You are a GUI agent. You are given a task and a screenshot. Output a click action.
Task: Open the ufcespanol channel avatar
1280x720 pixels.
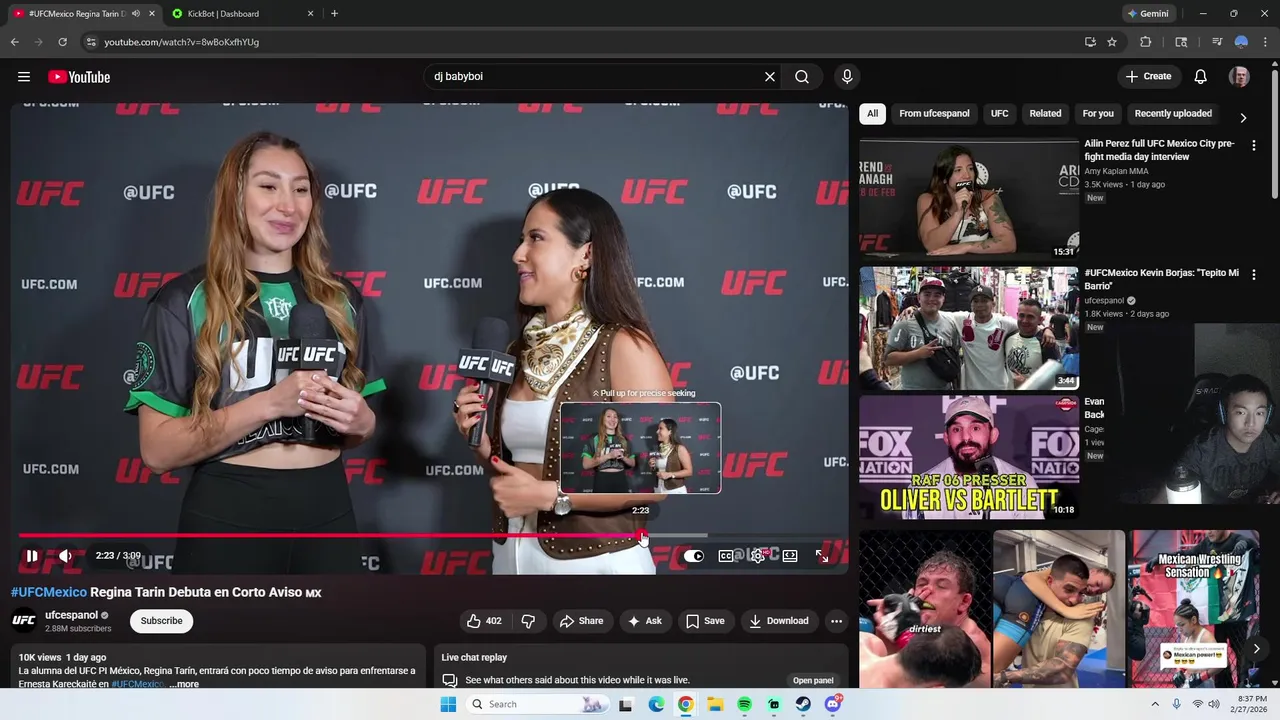(24, 621)
